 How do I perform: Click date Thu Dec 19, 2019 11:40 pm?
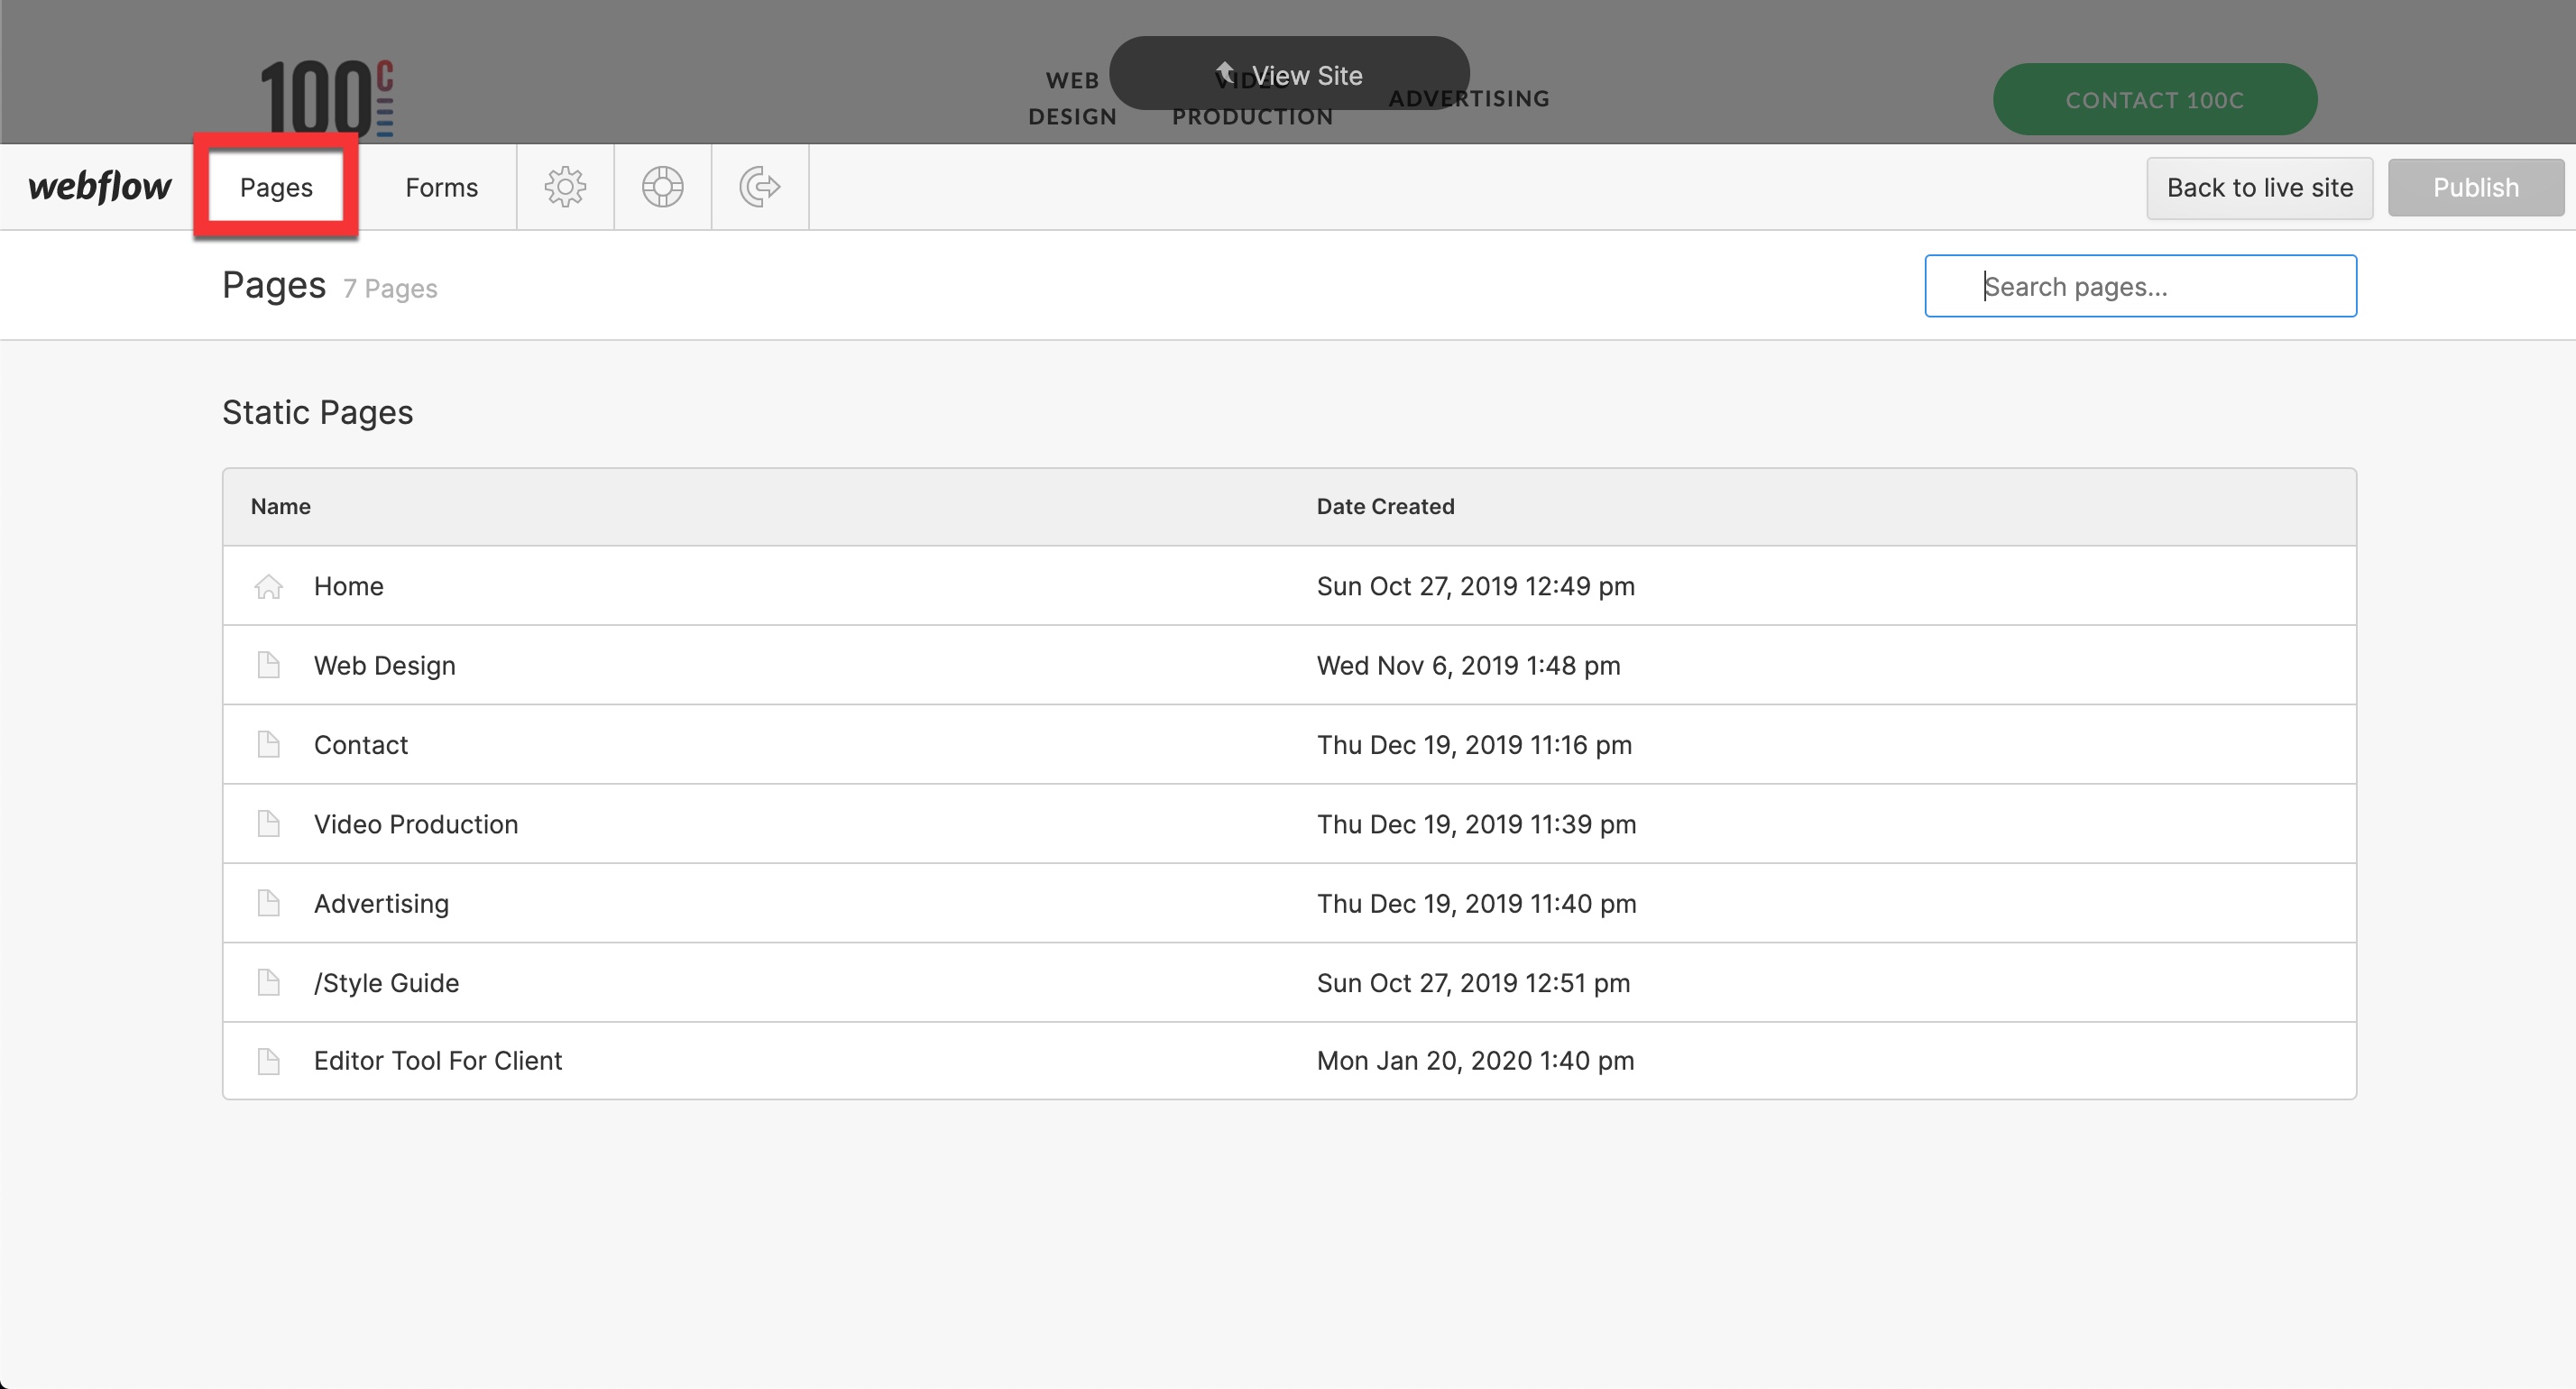point(1476,903)
